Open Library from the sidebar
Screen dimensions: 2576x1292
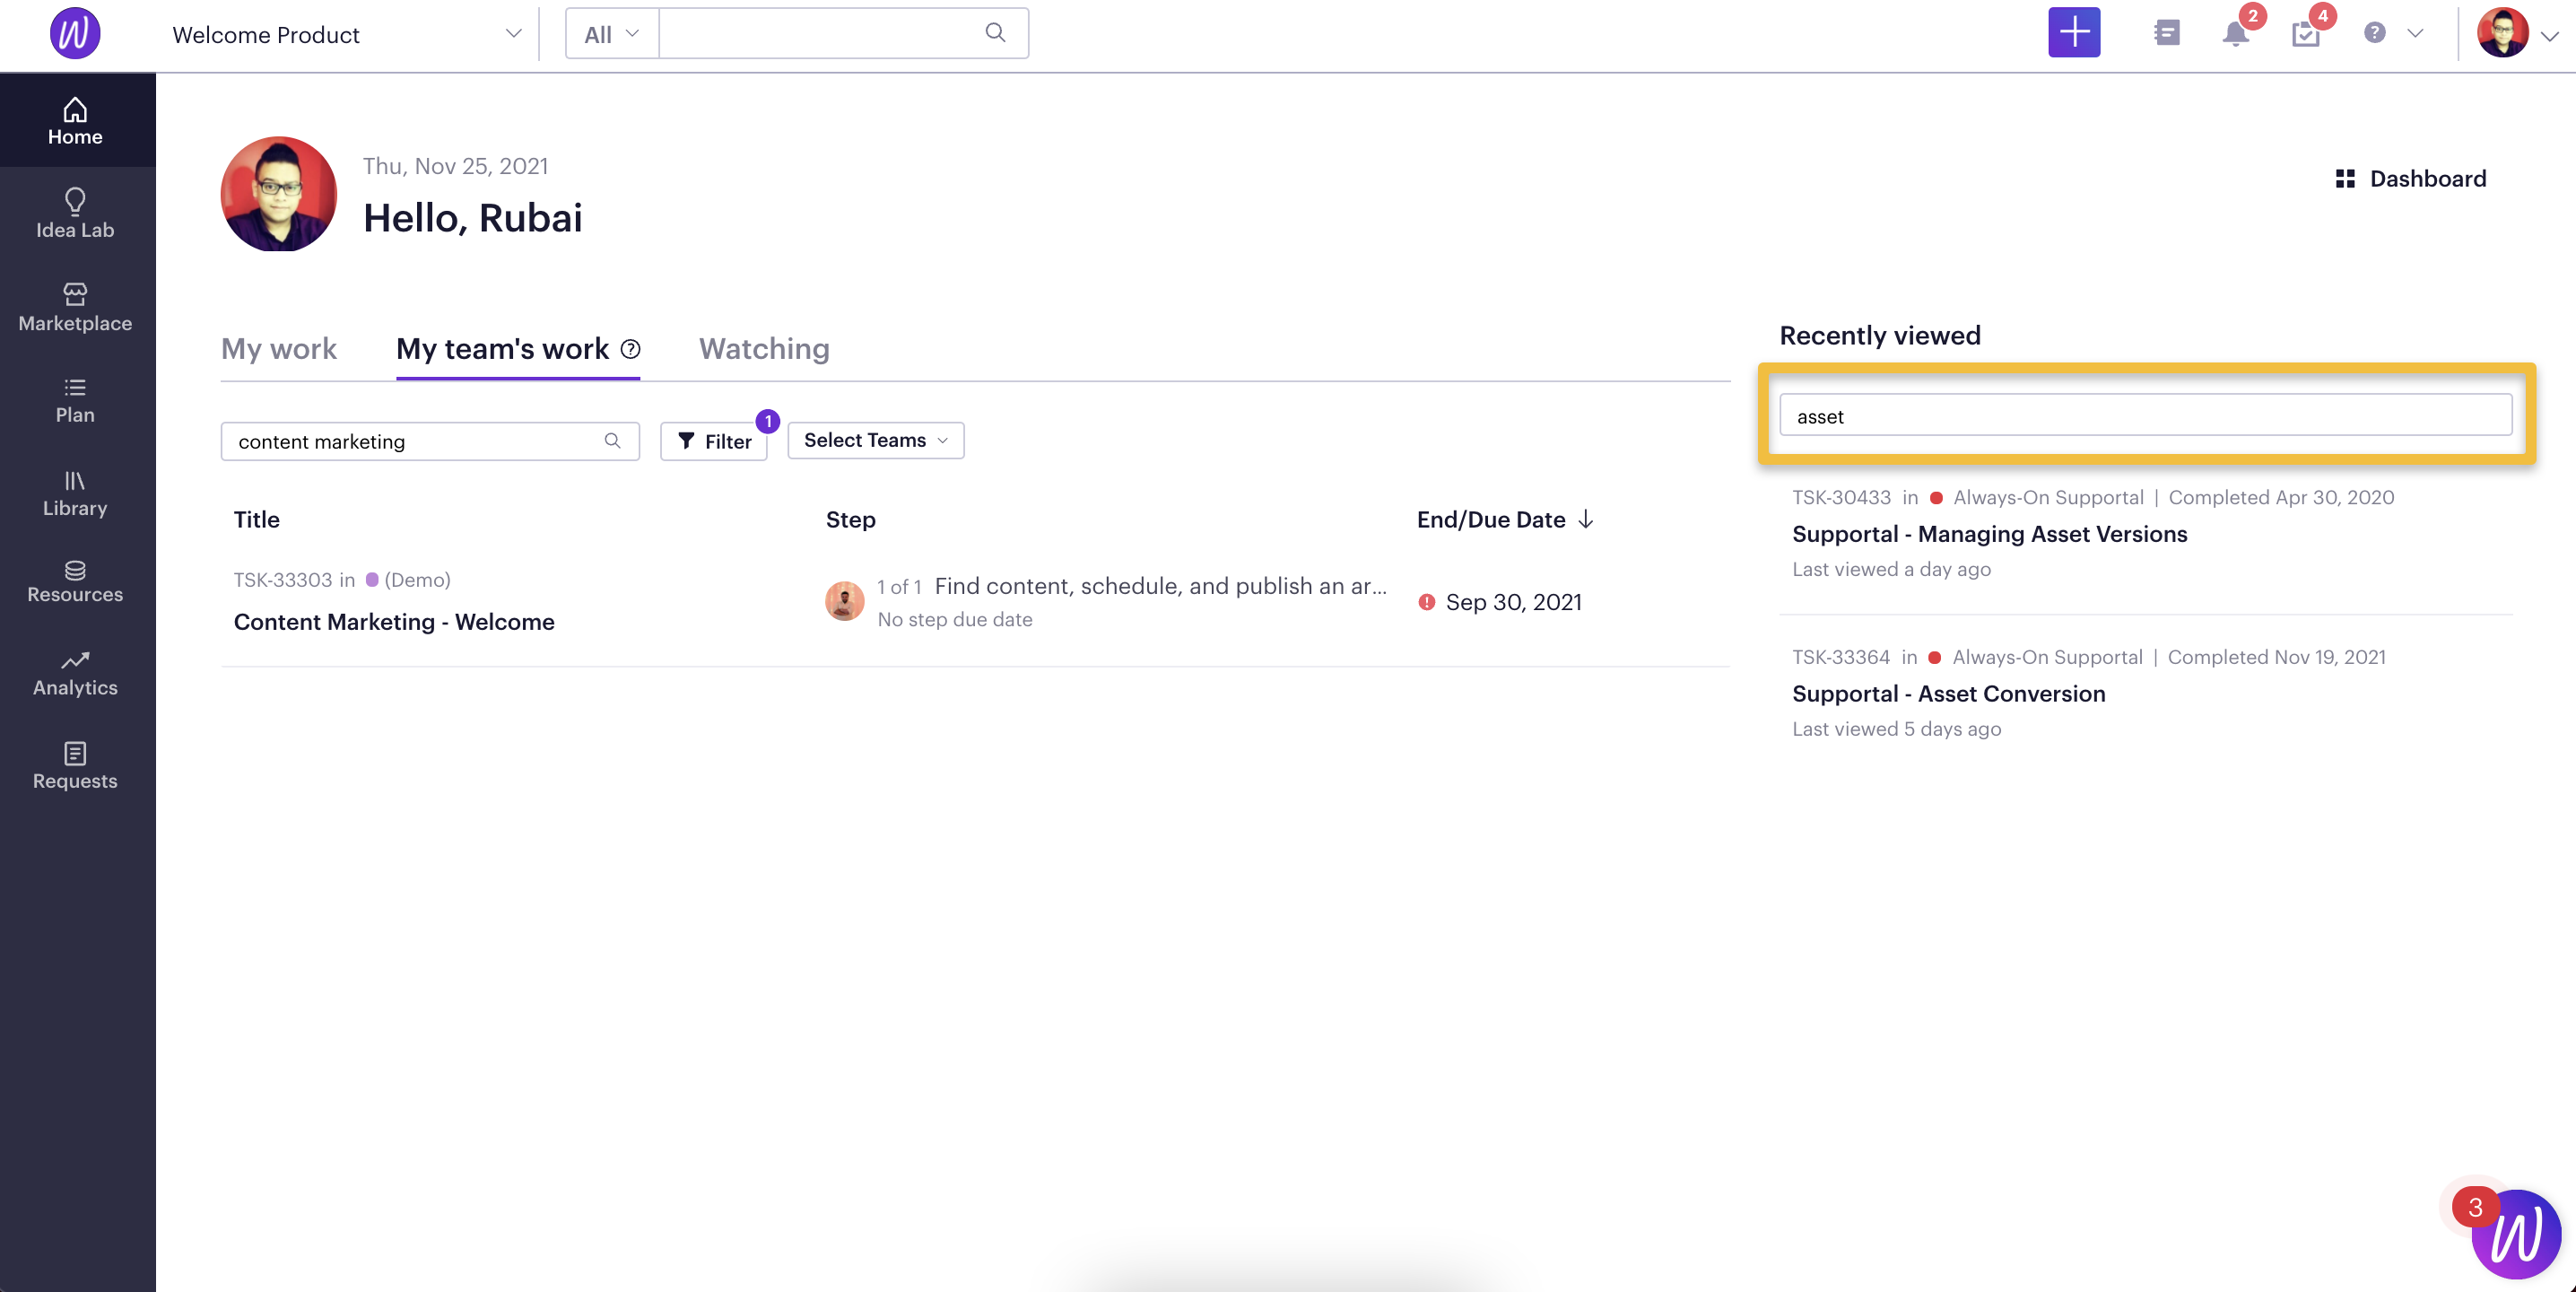(75, 493)
